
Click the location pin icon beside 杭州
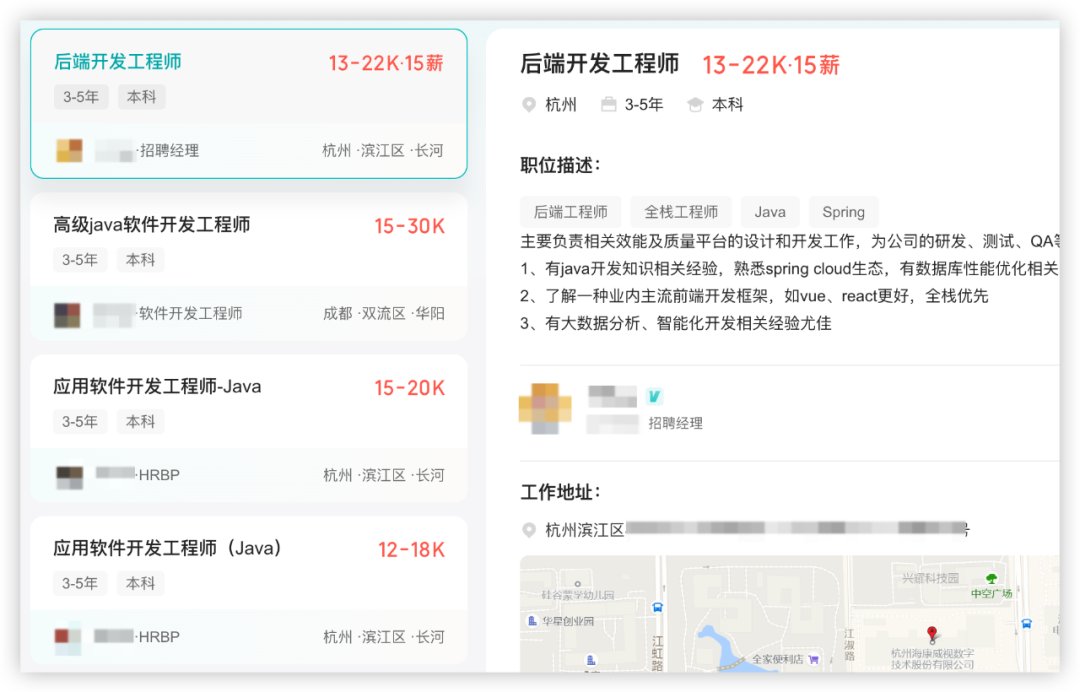[x=529, y=105]
